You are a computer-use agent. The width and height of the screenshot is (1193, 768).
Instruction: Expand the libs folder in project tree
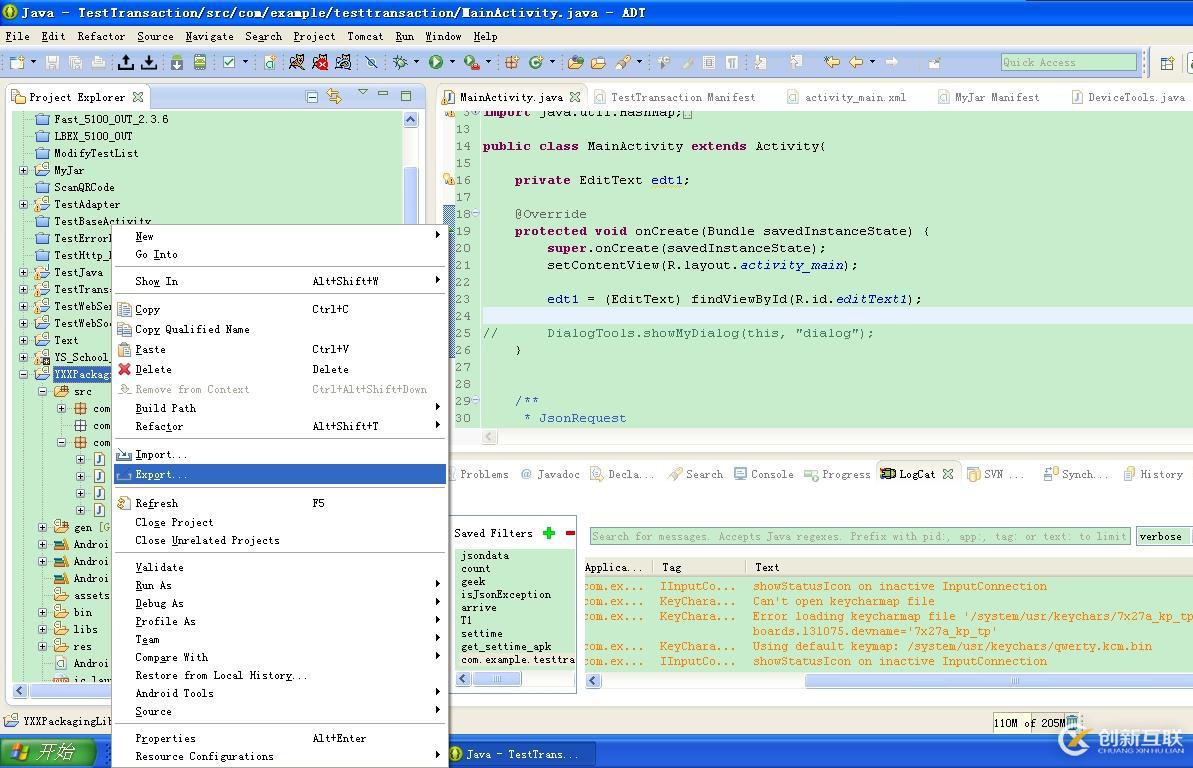[x=43, y=629]
